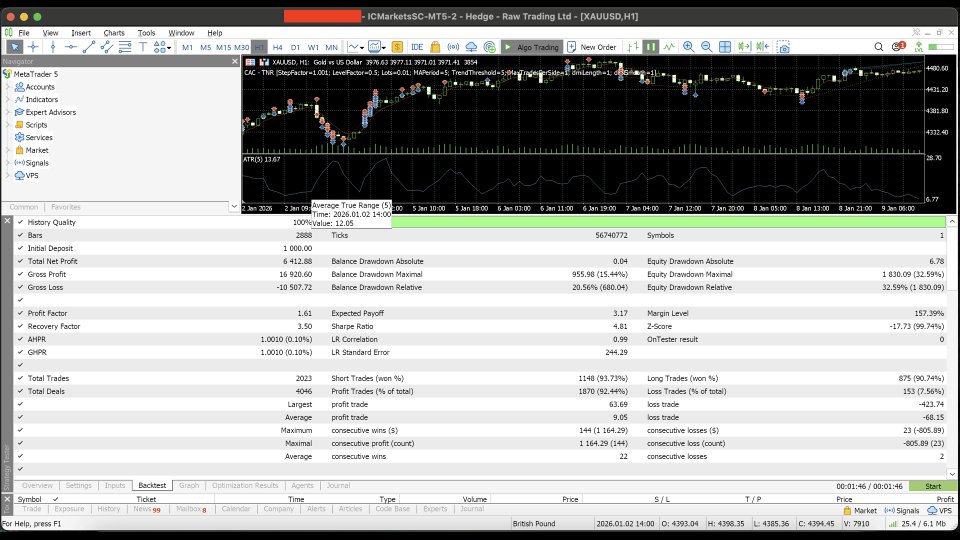Screen dimensions: 960x540
Task: Click the backtest report down scroll arrow
Action: (x=952, y=474)
